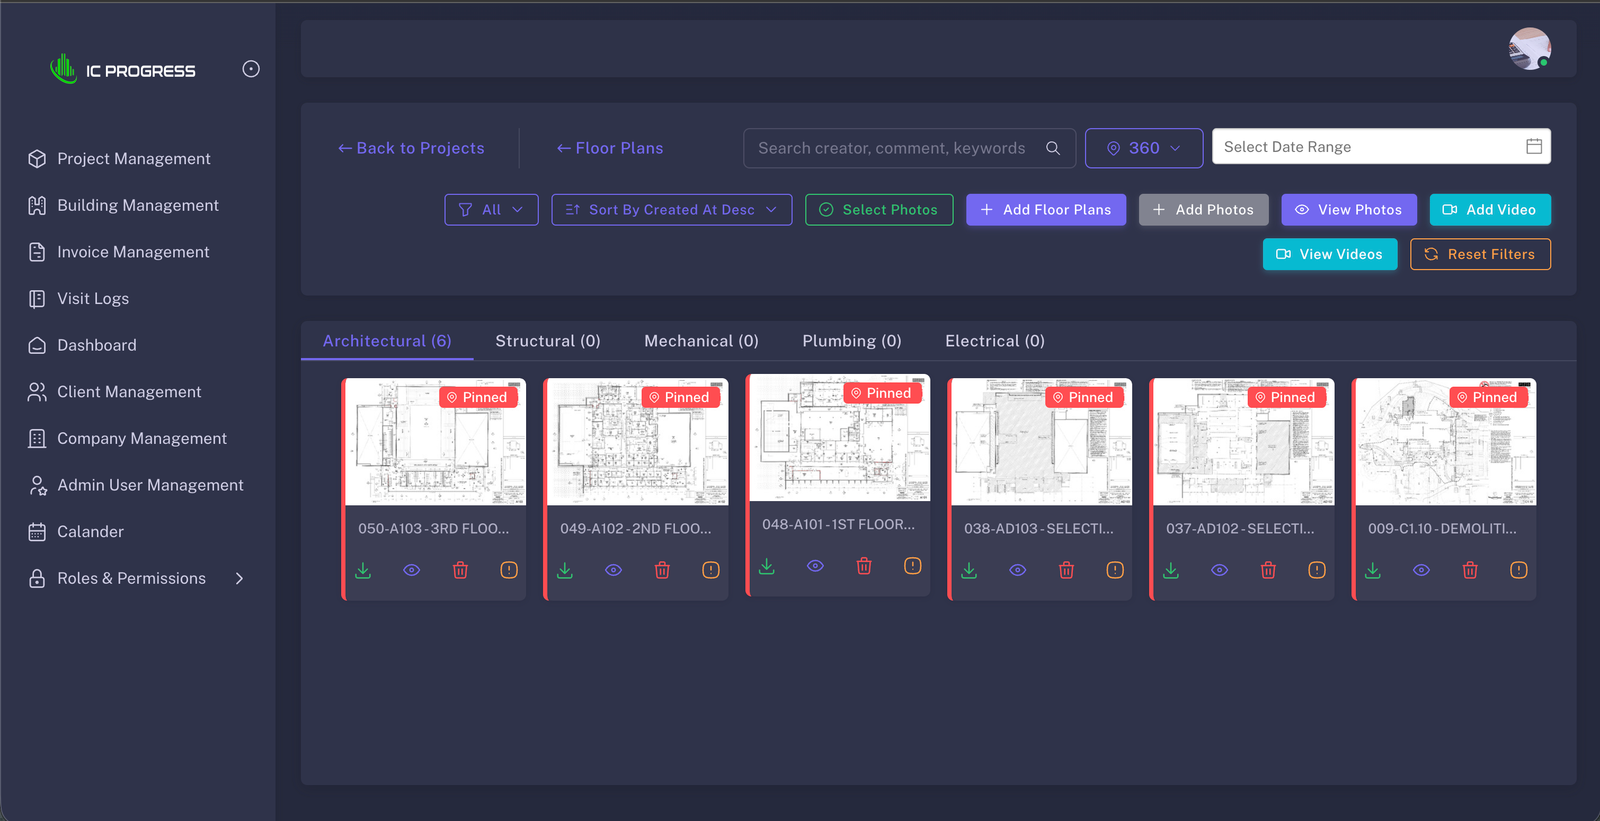Screen dimensions: 1600x821
Task: Delete the 049-A102-2ND FLOO... floor plan
Action: pyautogui.click(x=662, y=570)
